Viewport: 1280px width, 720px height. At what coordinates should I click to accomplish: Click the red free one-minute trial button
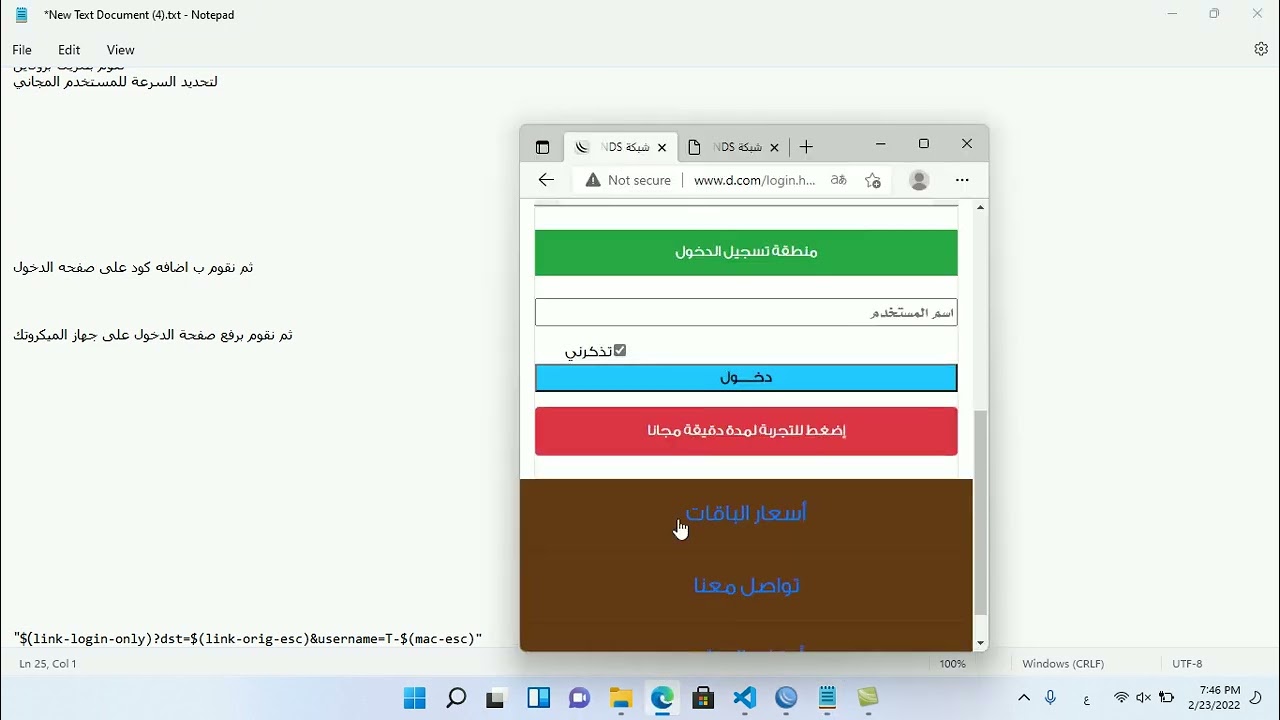point(746,431)
